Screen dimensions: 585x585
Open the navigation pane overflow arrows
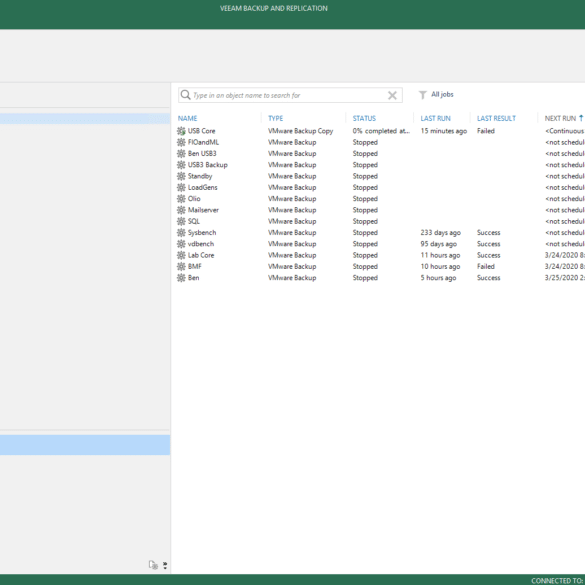[x=165, y=565]
